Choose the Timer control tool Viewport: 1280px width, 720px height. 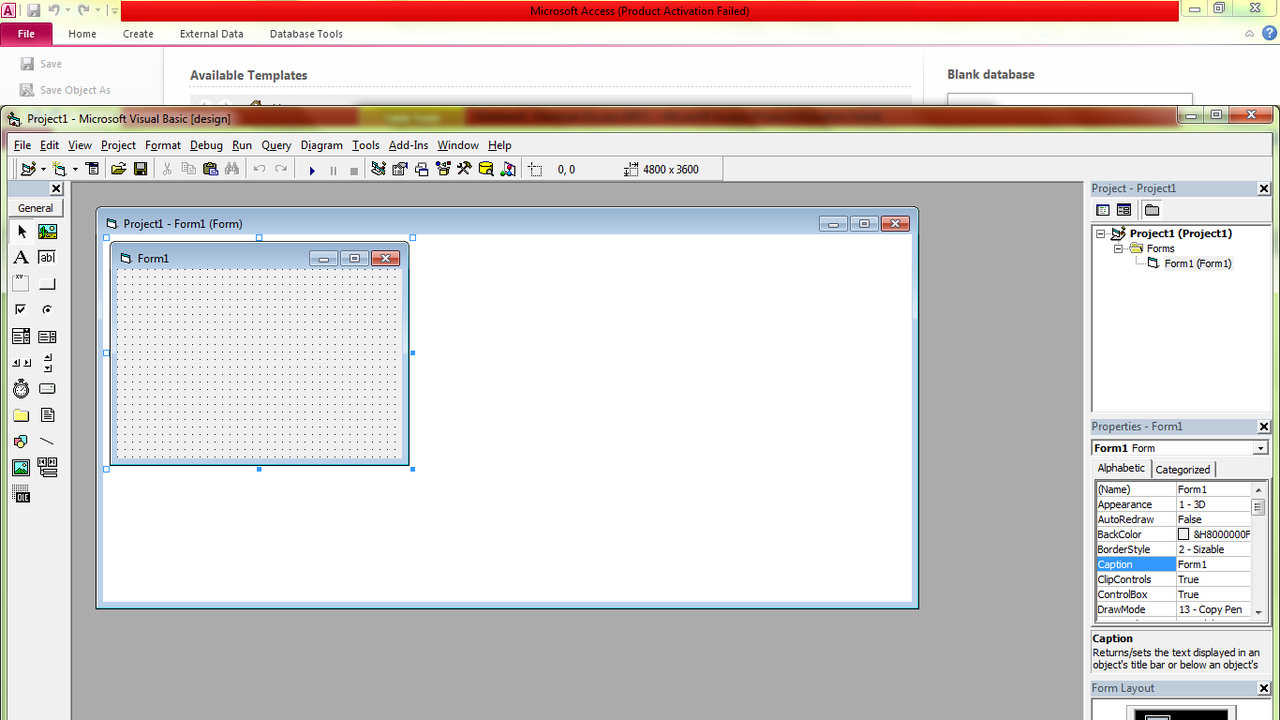pyautogui.click(x=21, y=389)
